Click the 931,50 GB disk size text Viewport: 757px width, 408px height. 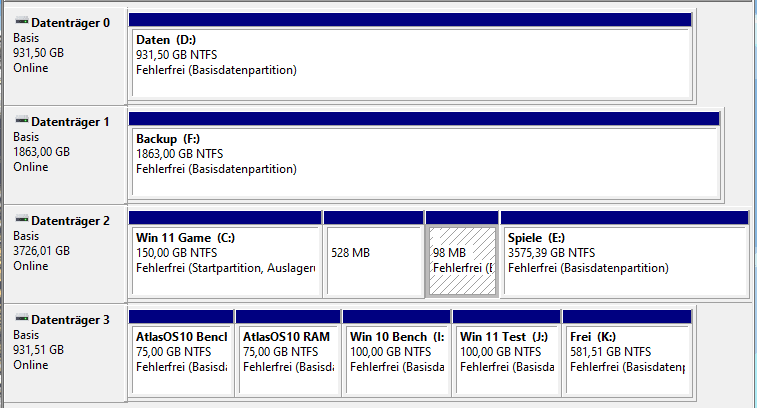pyautogui.click(x=39, y=53)
